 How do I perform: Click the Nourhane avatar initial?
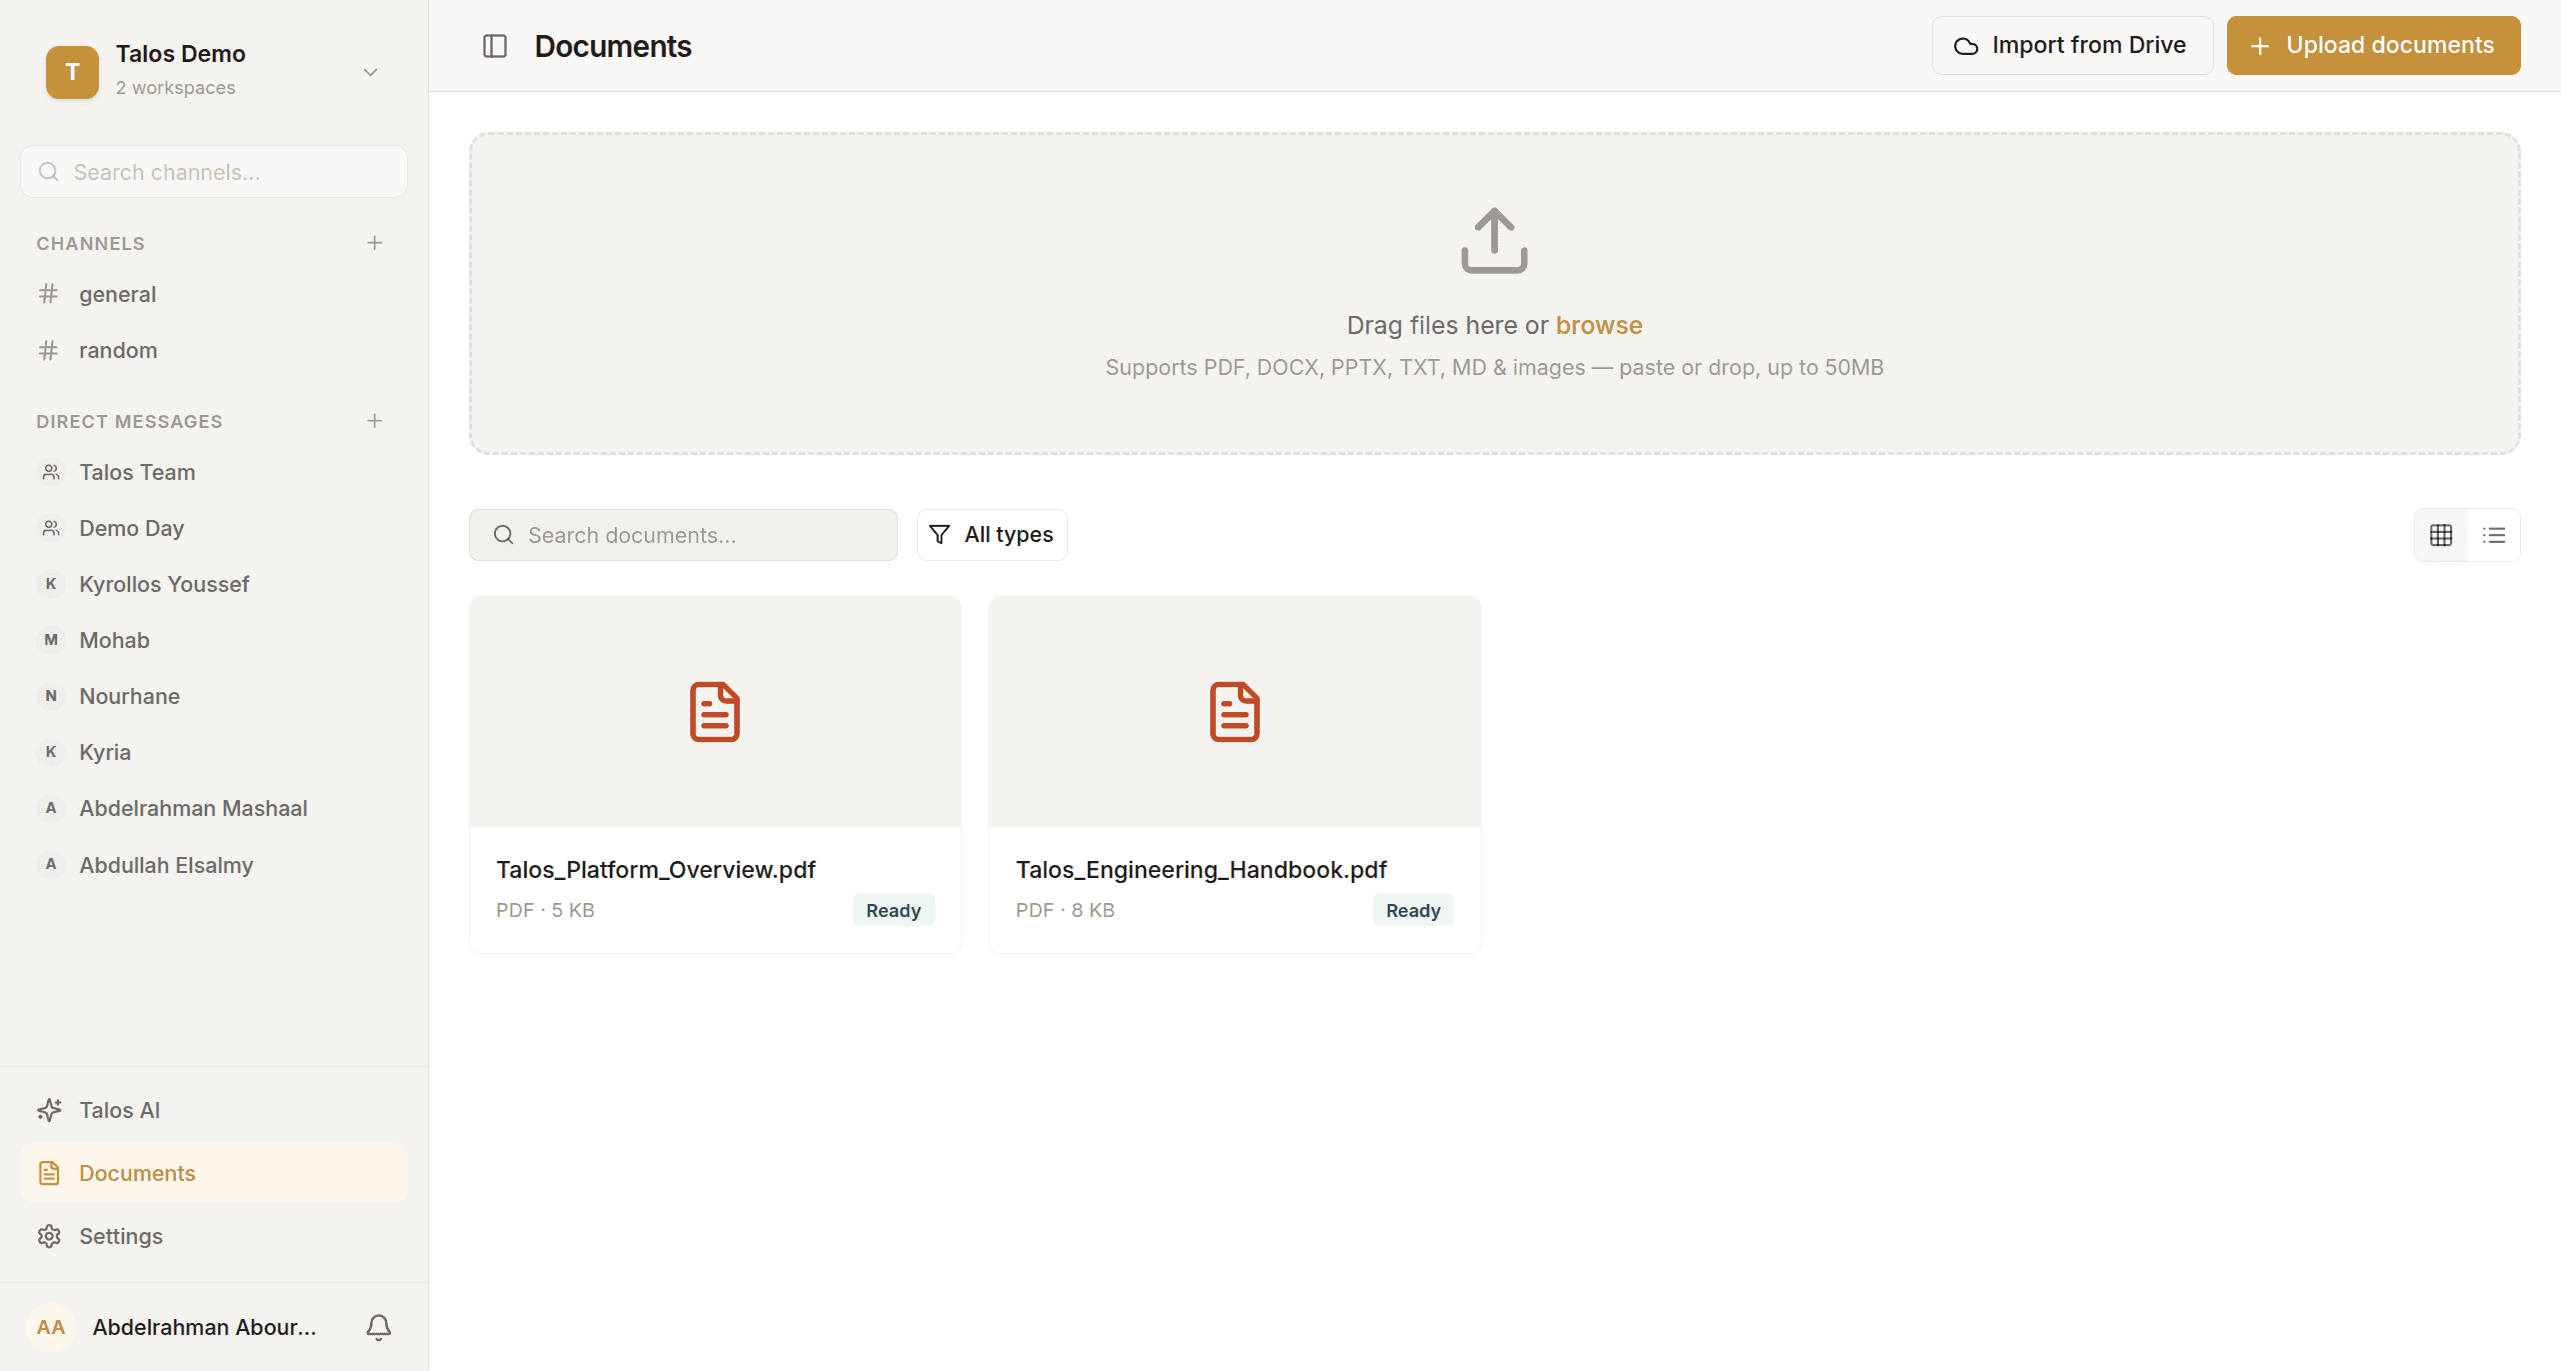pyautogui.click(x=51, y=696)
